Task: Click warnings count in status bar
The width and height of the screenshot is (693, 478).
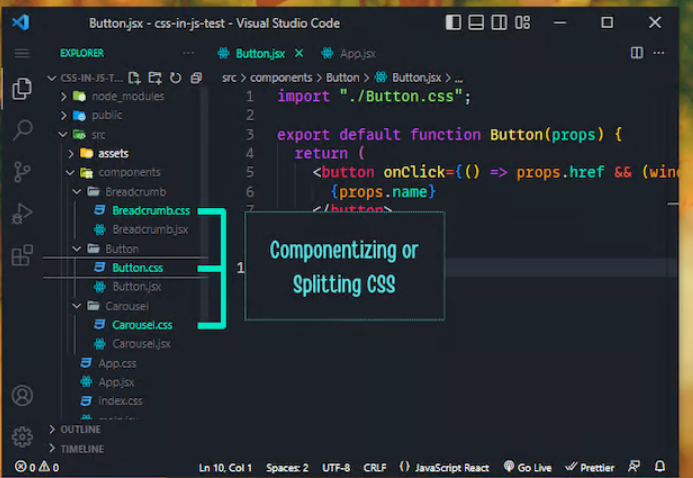Action: click(x=49, y=467)
